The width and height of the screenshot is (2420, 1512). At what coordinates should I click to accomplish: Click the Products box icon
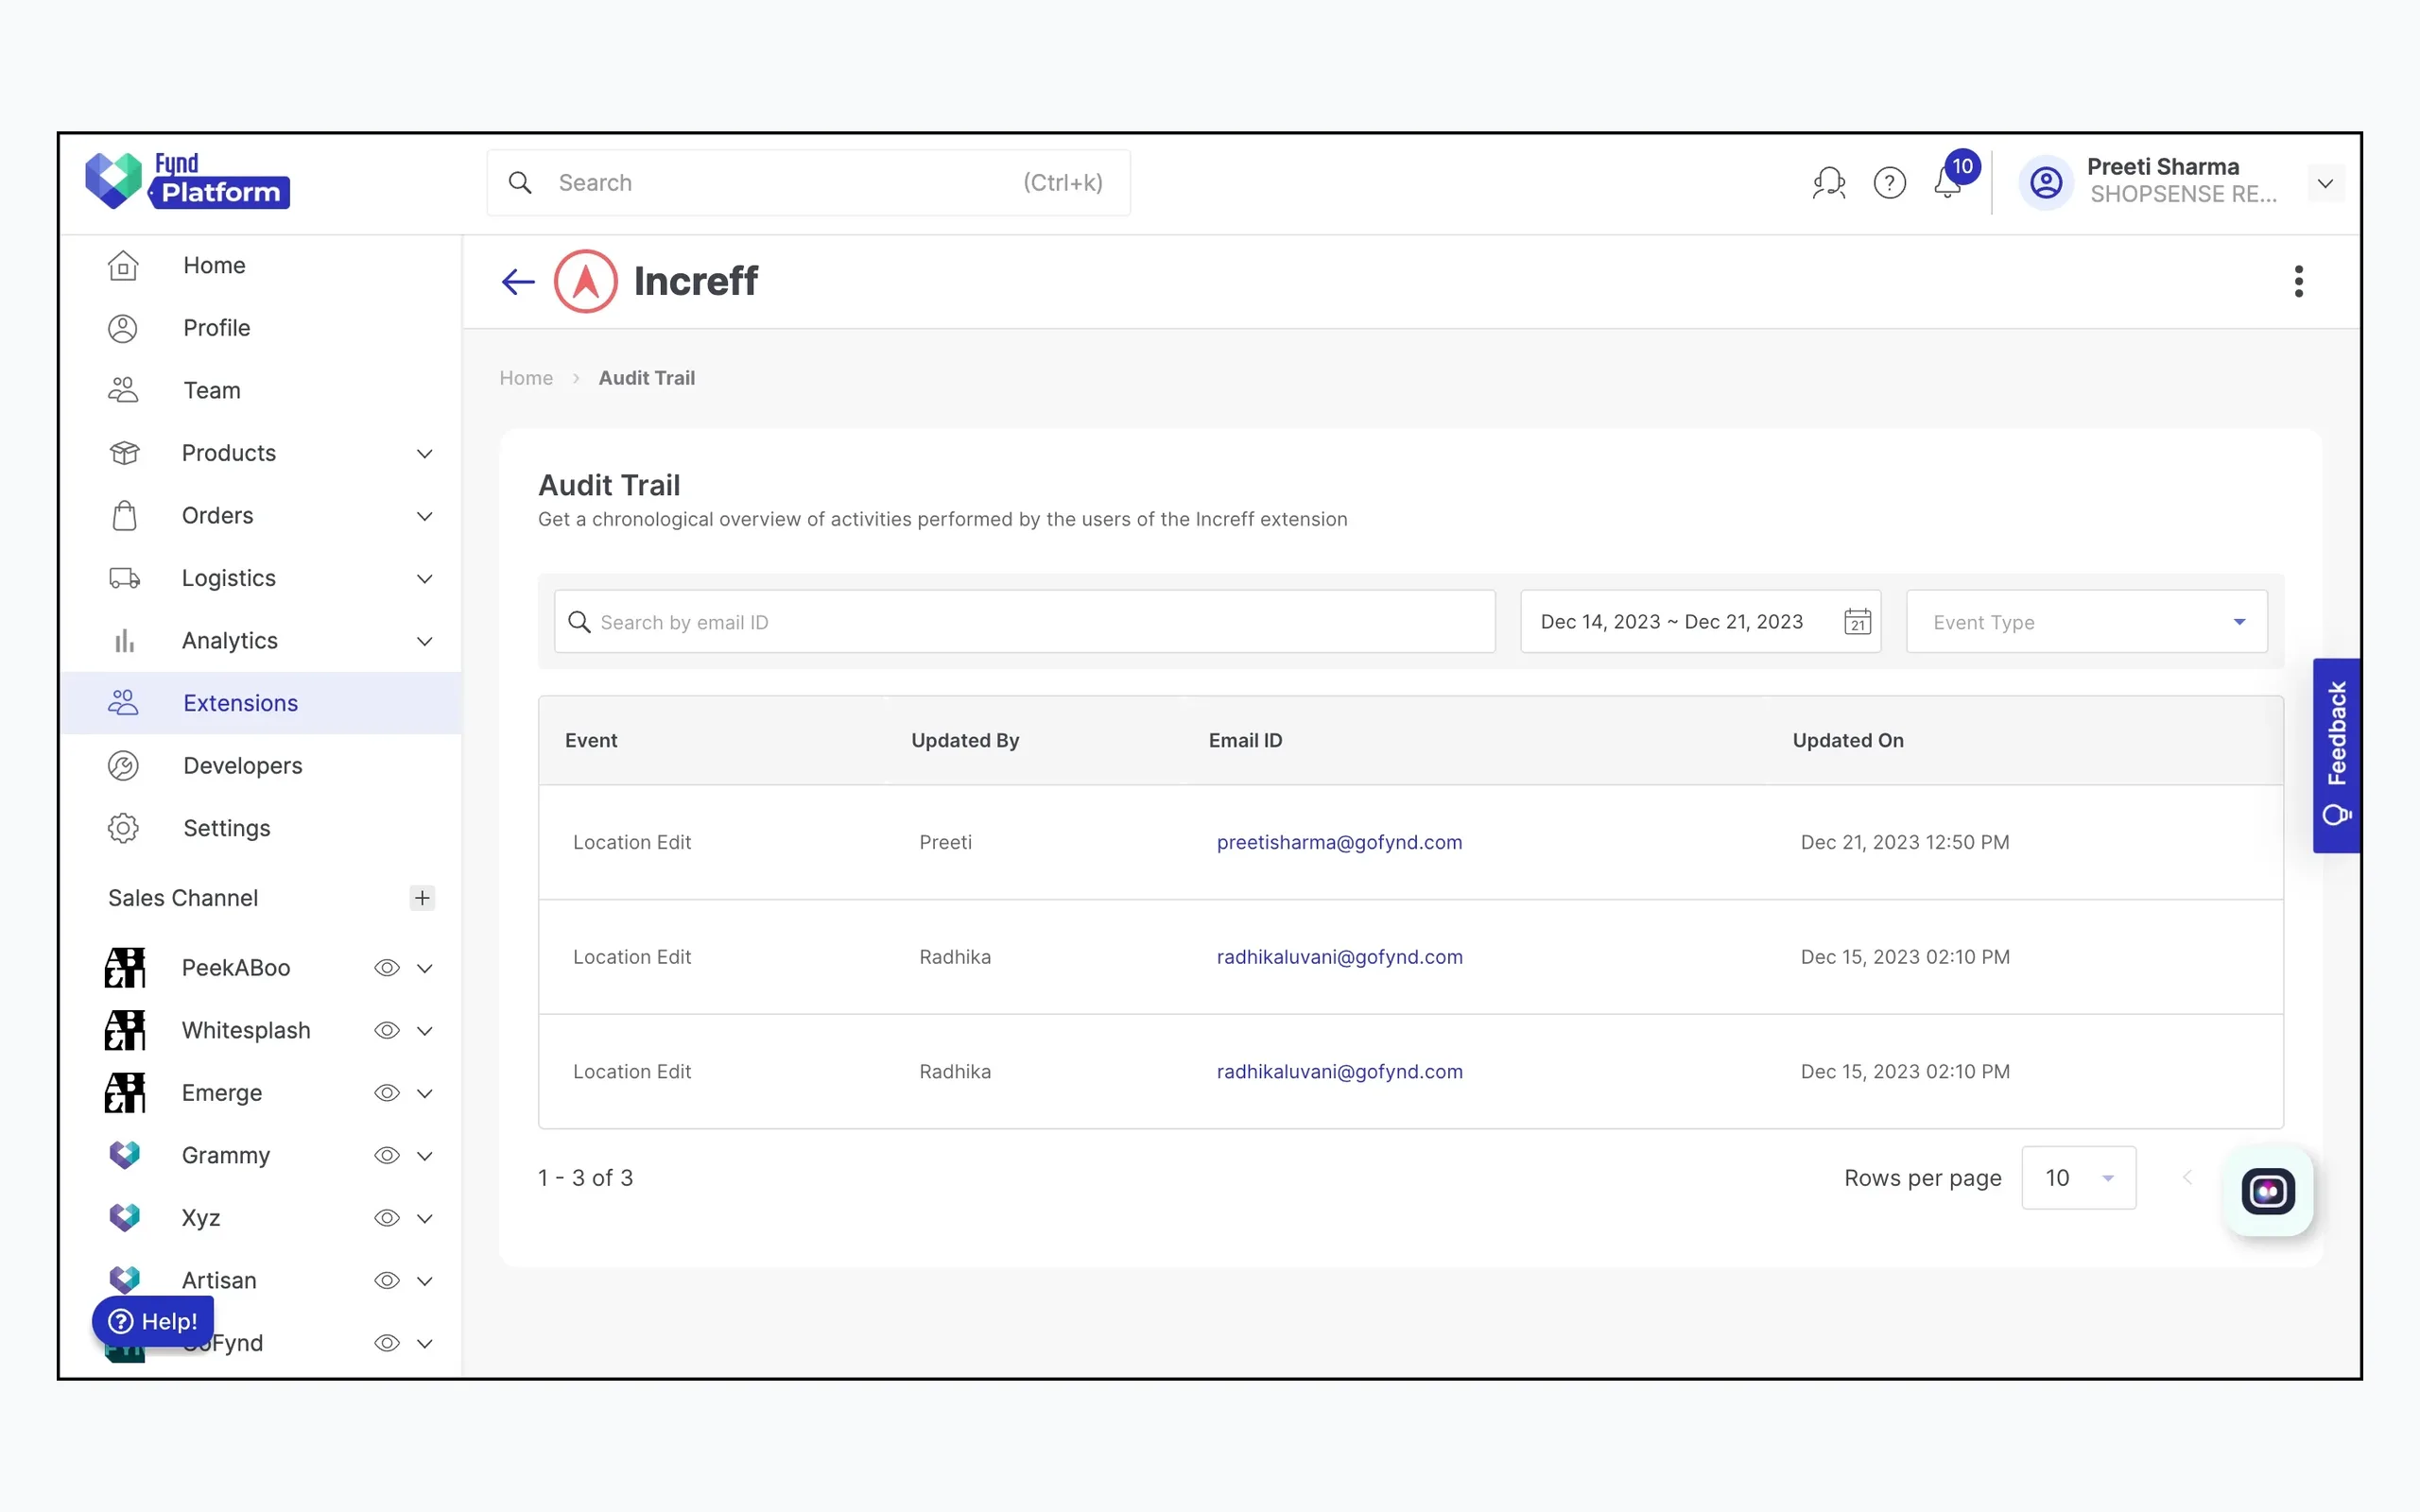tap(124, 453)
